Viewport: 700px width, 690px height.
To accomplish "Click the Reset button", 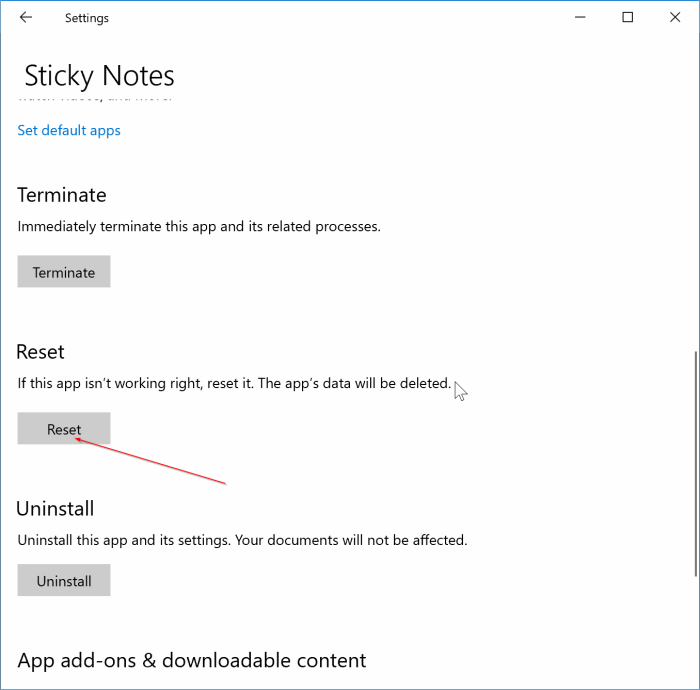I will coord(64,428).
